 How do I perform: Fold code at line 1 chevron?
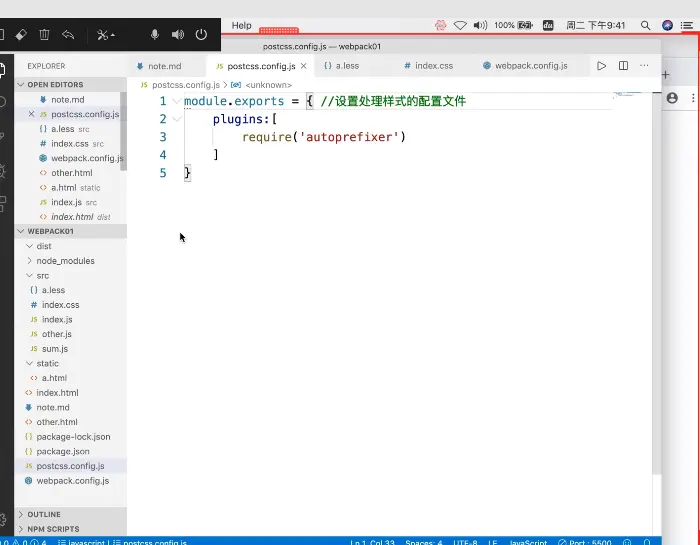tap(177, 101)
